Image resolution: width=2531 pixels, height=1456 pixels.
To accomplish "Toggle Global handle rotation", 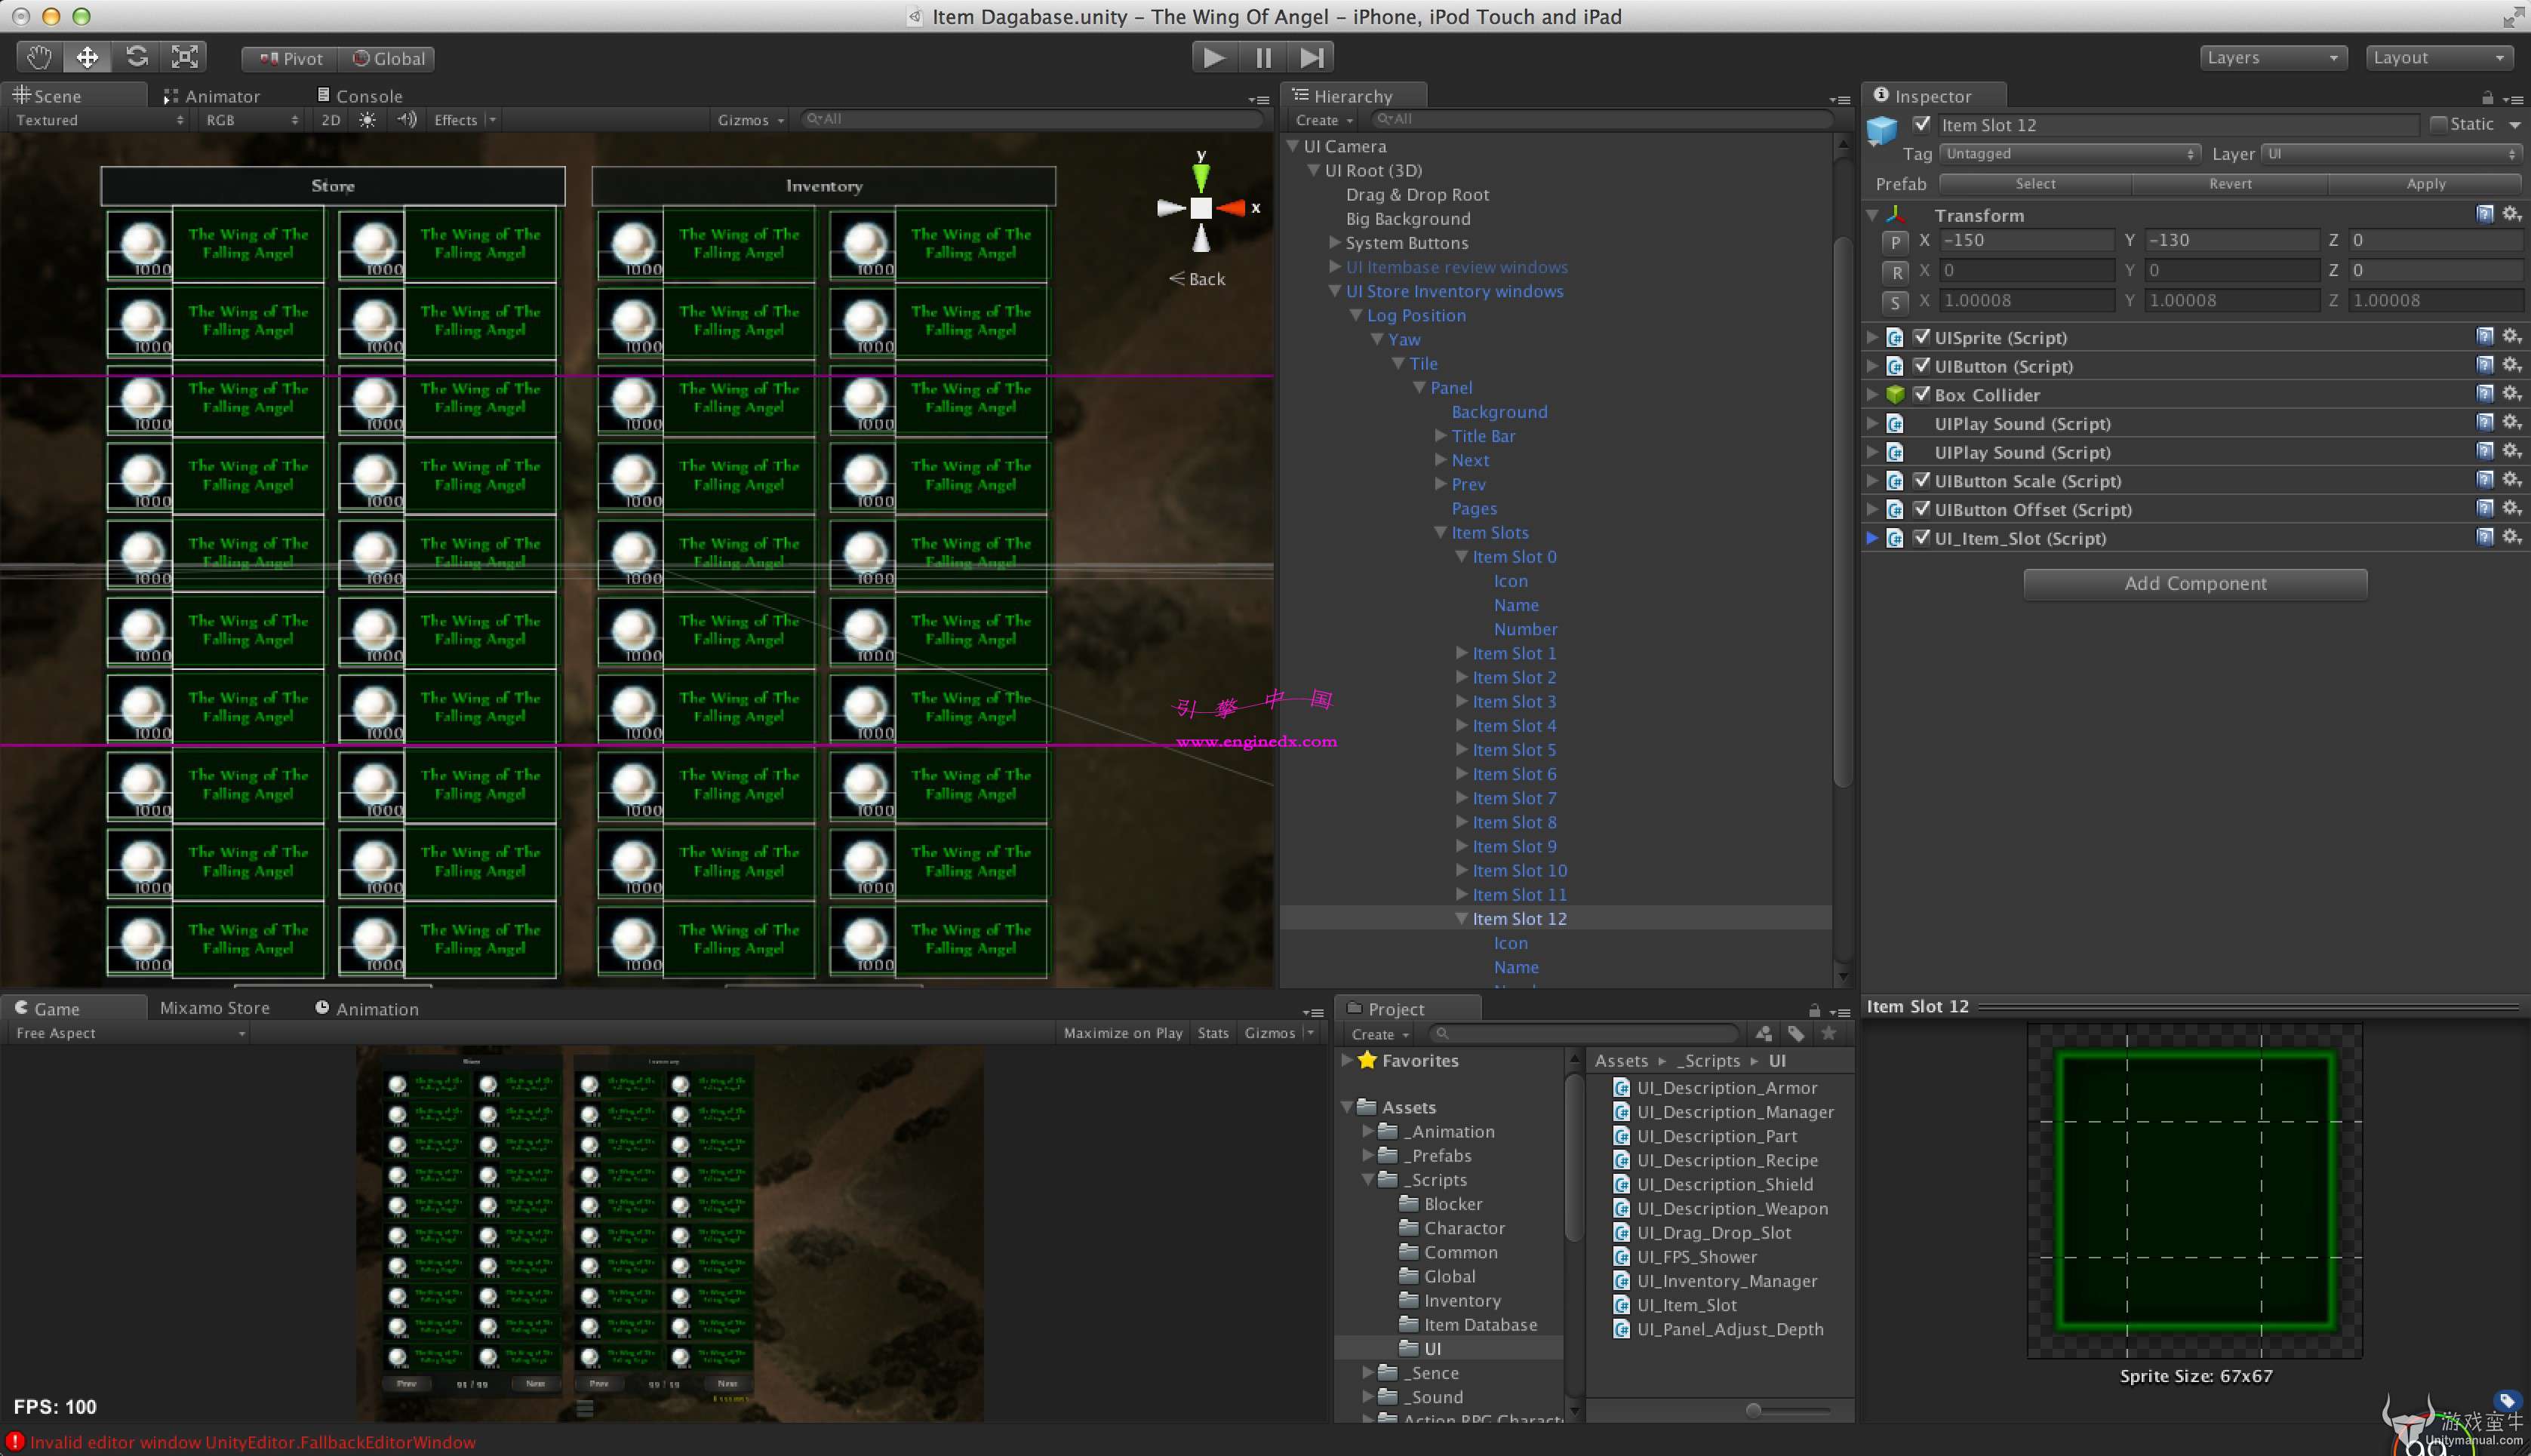I will tap(389, 58).
